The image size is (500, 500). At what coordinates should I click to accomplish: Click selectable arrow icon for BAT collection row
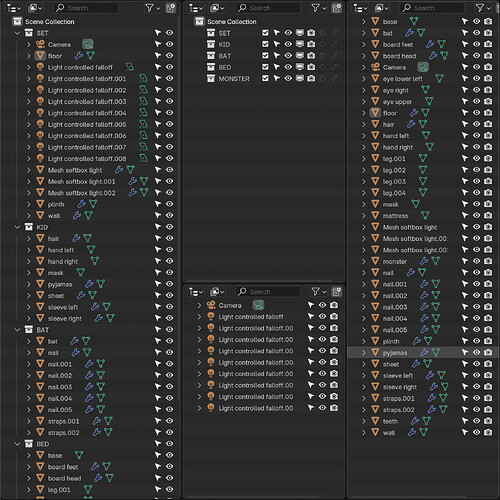tap(158, 329)
